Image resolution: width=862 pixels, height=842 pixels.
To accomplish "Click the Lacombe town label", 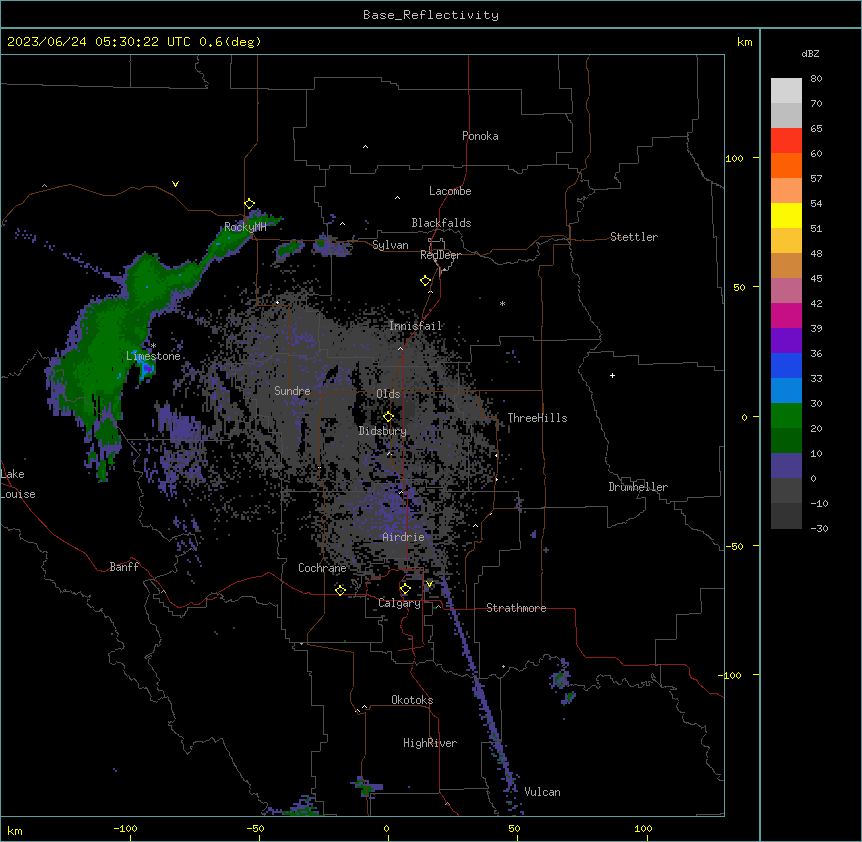I will tap(450, 191).
